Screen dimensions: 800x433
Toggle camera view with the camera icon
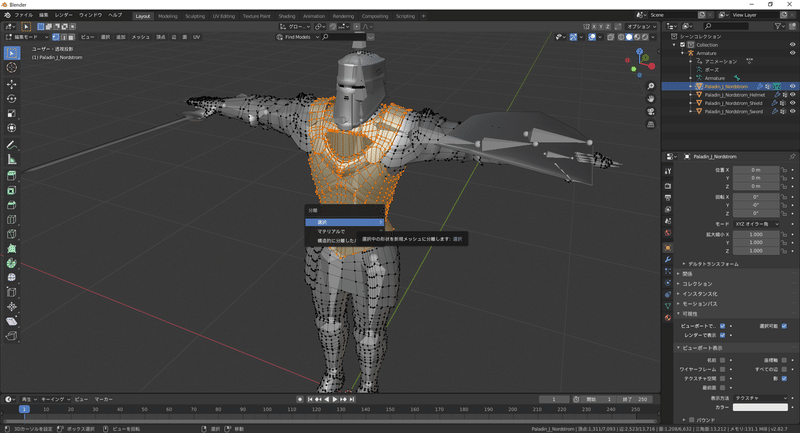651,112
